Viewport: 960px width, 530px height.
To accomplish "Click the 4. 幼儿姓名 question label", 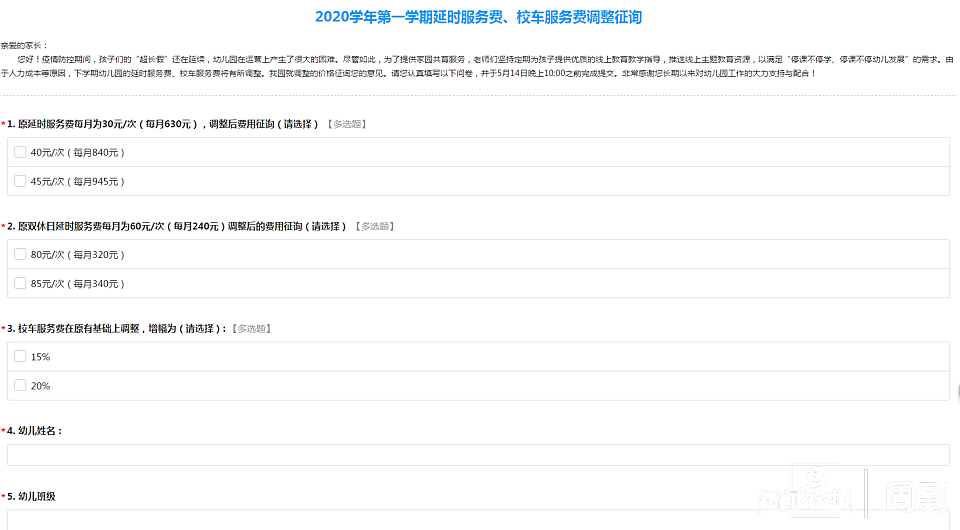I will click(36, 431).
